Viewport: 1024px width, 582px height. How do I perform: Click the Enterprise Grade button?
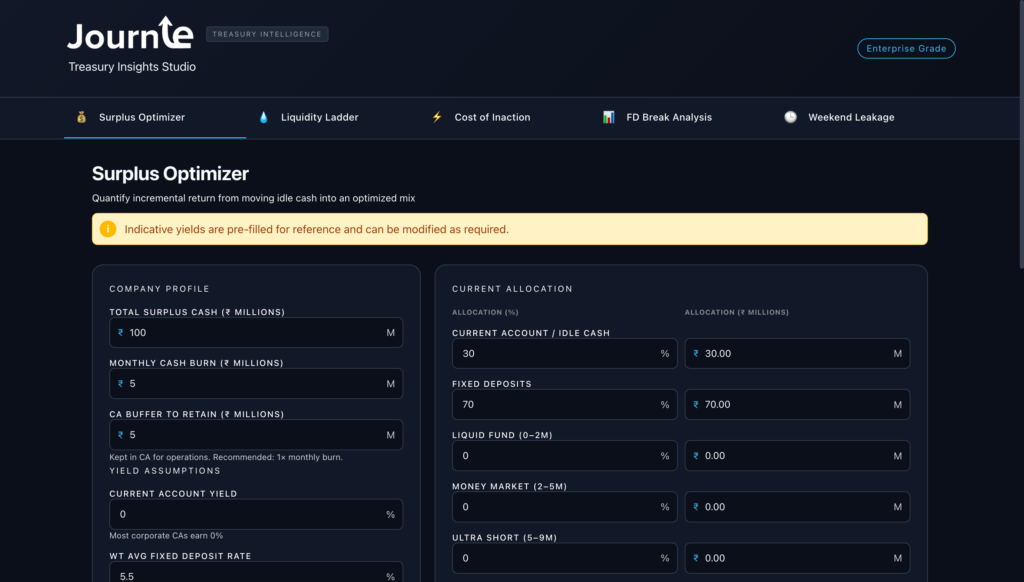[906, 48]
